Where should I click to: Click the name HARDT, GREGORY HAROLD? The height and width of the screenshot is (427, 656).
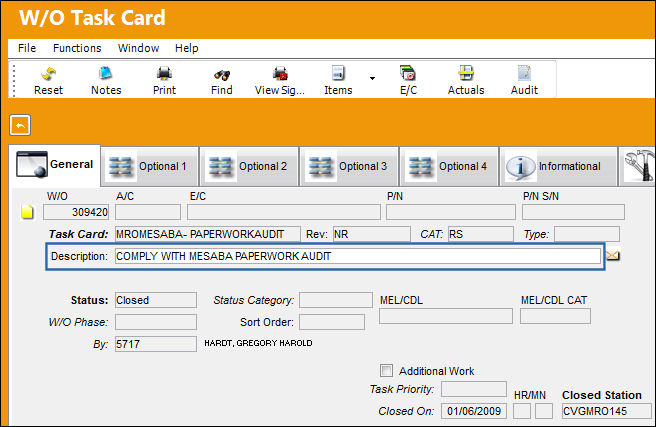[258, 343]
